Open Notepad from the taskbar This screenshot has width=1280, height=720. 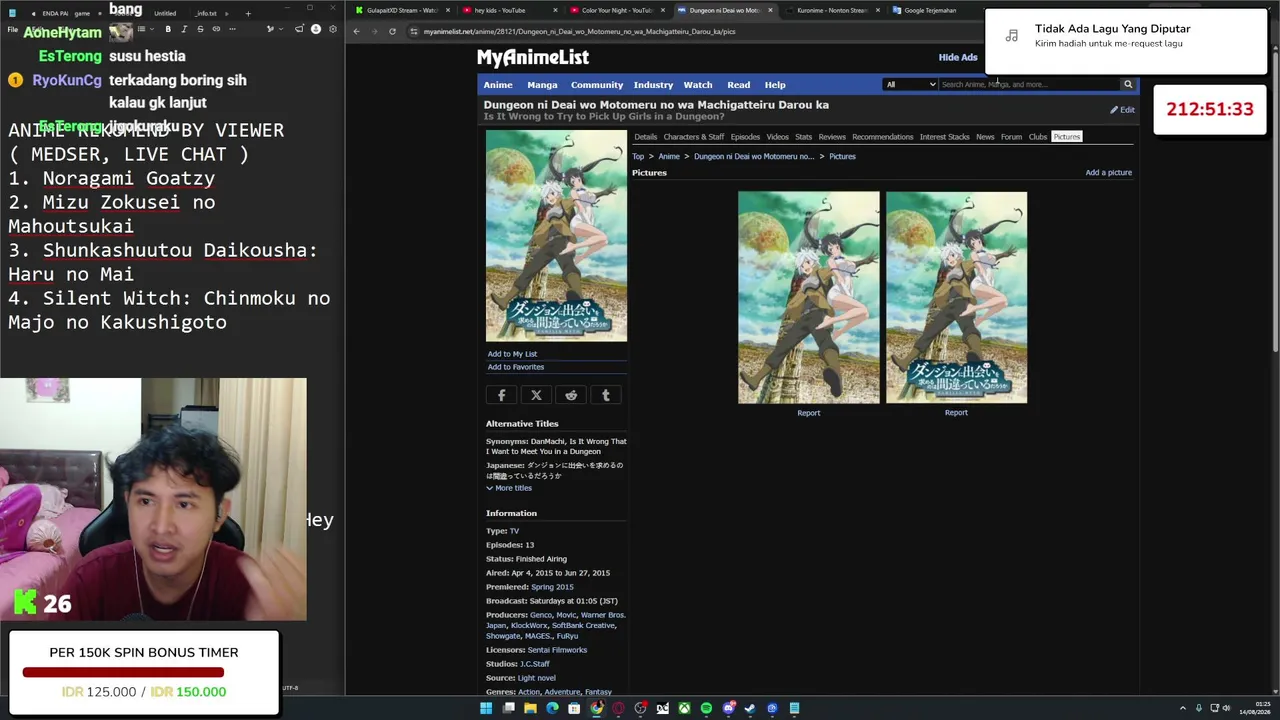794,708
